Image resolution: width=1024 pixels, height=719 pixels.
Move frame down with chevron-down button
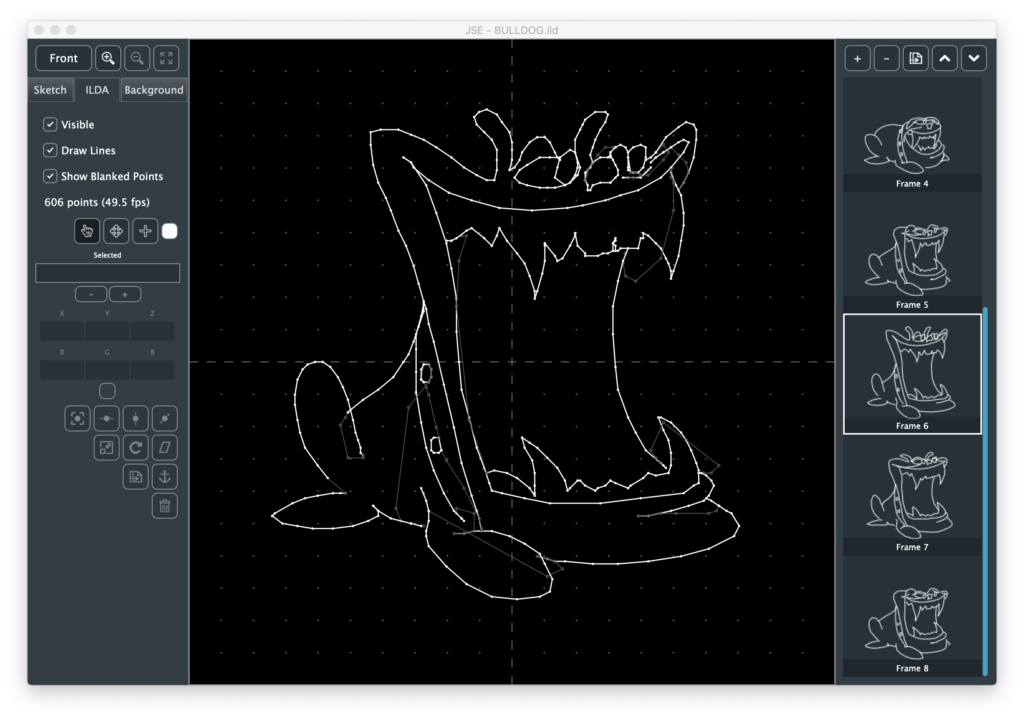tap(974, 59)
